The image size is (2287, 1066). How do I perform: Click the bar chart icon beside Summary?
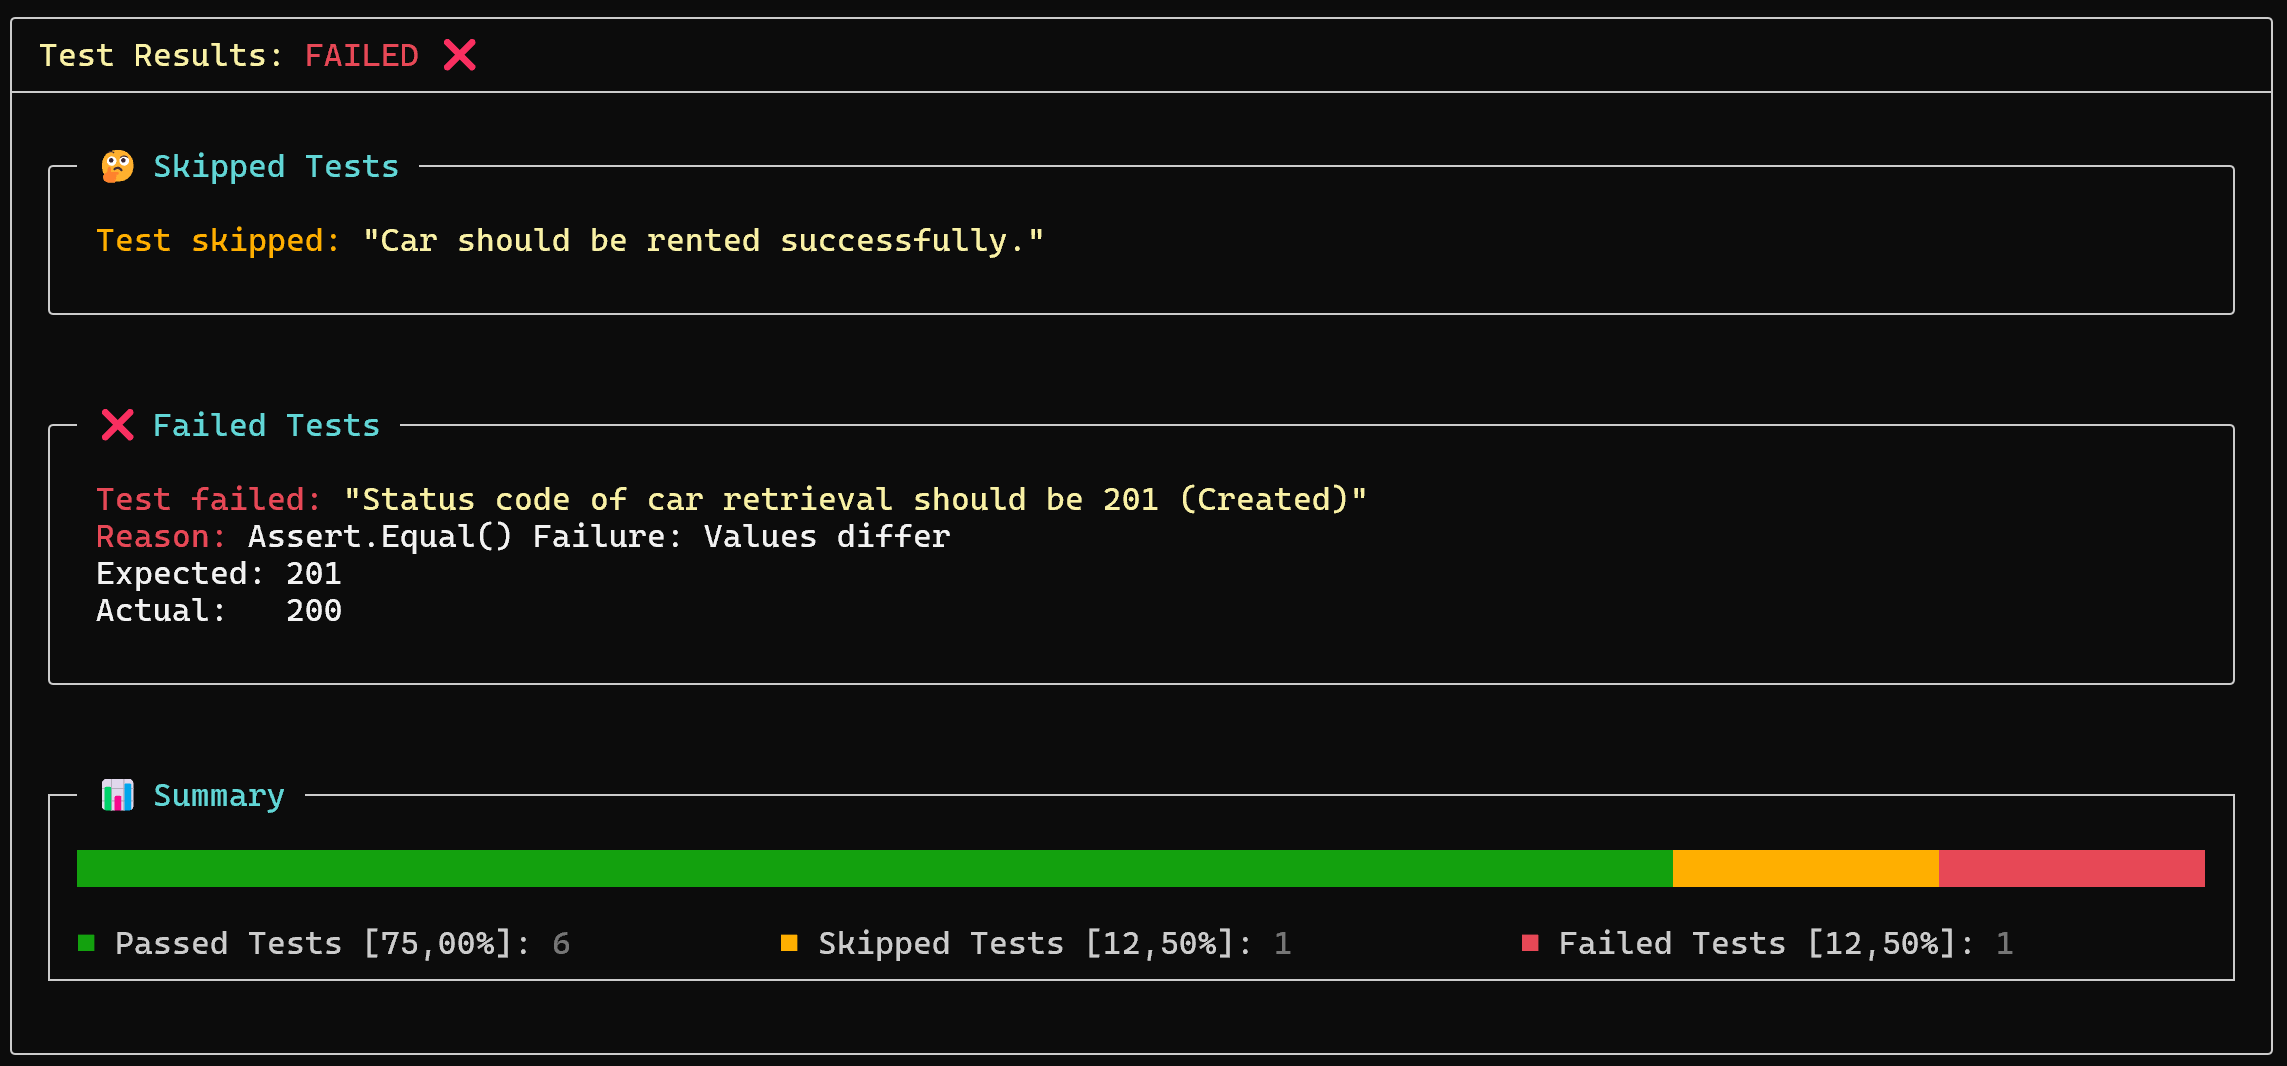click(x=117, y=795)
